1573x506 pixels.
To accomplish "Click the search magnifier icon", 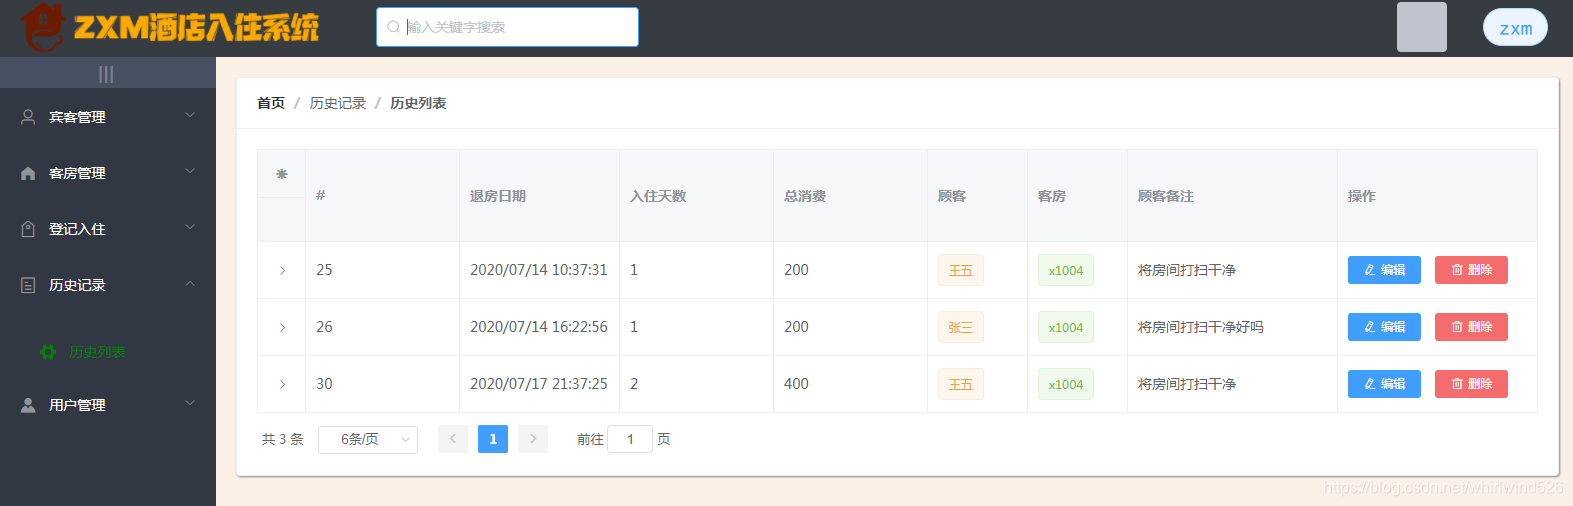I will tap(394, 27).
